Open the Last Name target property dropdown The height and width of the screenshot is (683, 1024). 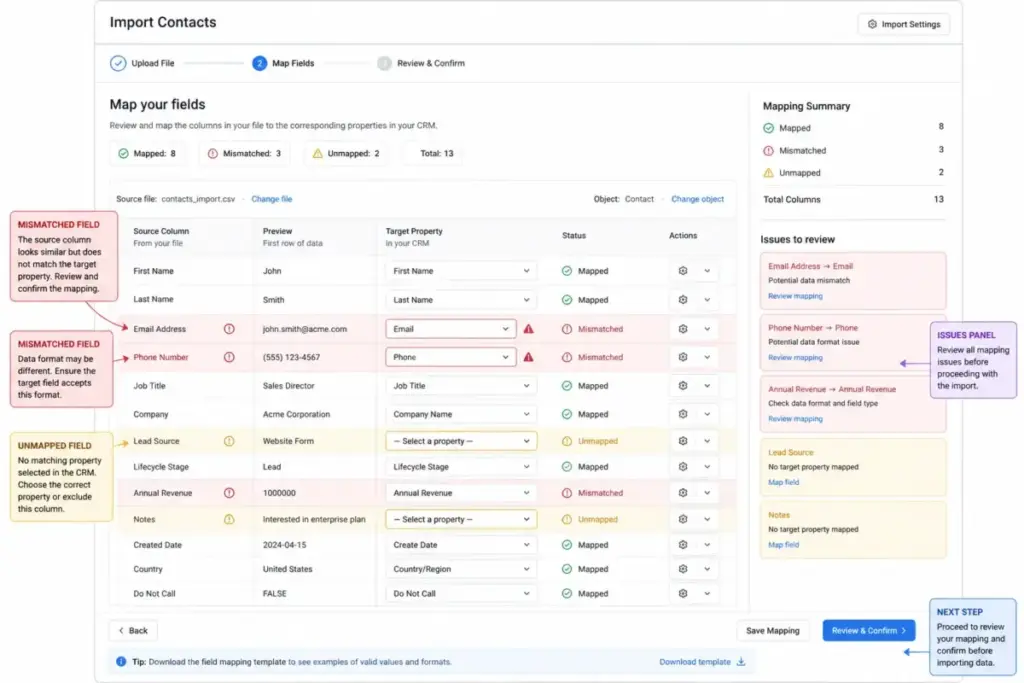pyautogui.click(x=461, y=300)
